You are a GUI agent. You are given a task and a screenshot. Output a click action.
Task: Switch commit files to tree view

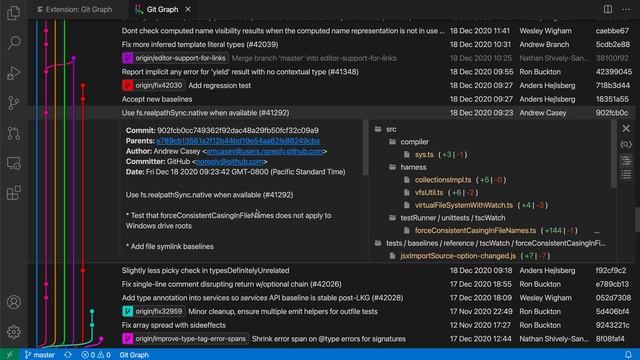pos(626,160)
